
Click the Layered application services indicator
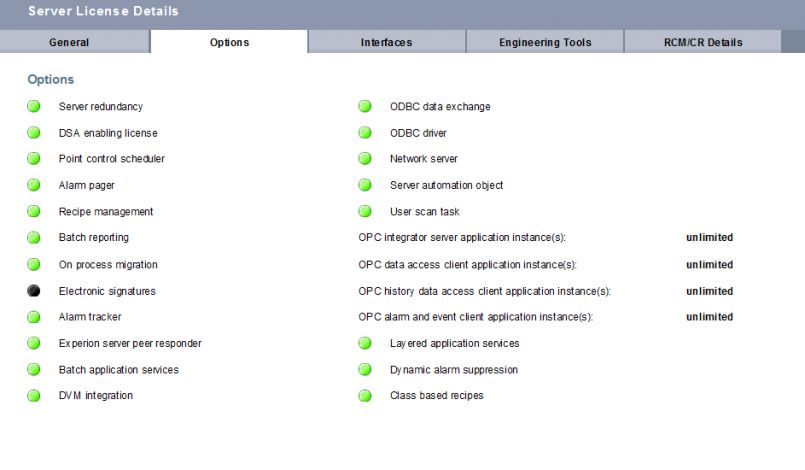point(365,343)
